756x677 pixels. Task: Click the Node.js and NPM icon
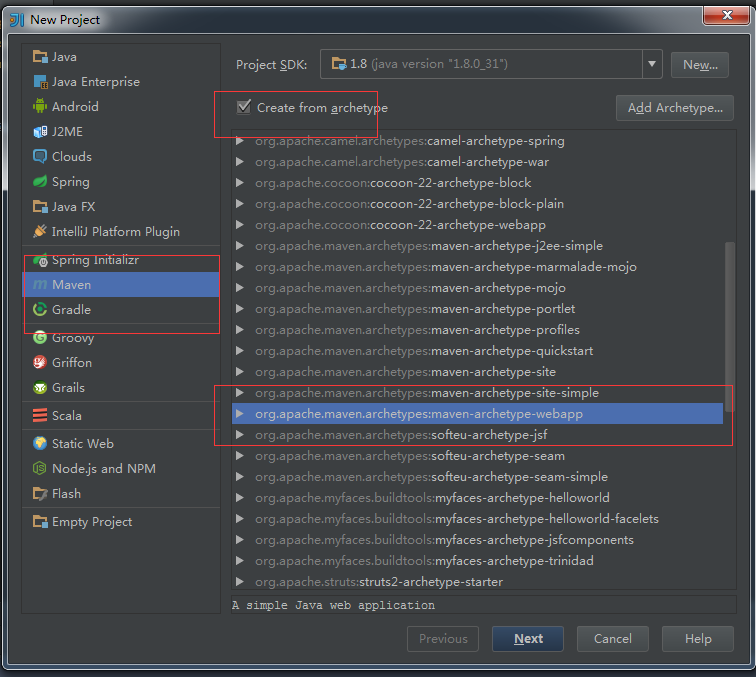(x=40, y=469)
